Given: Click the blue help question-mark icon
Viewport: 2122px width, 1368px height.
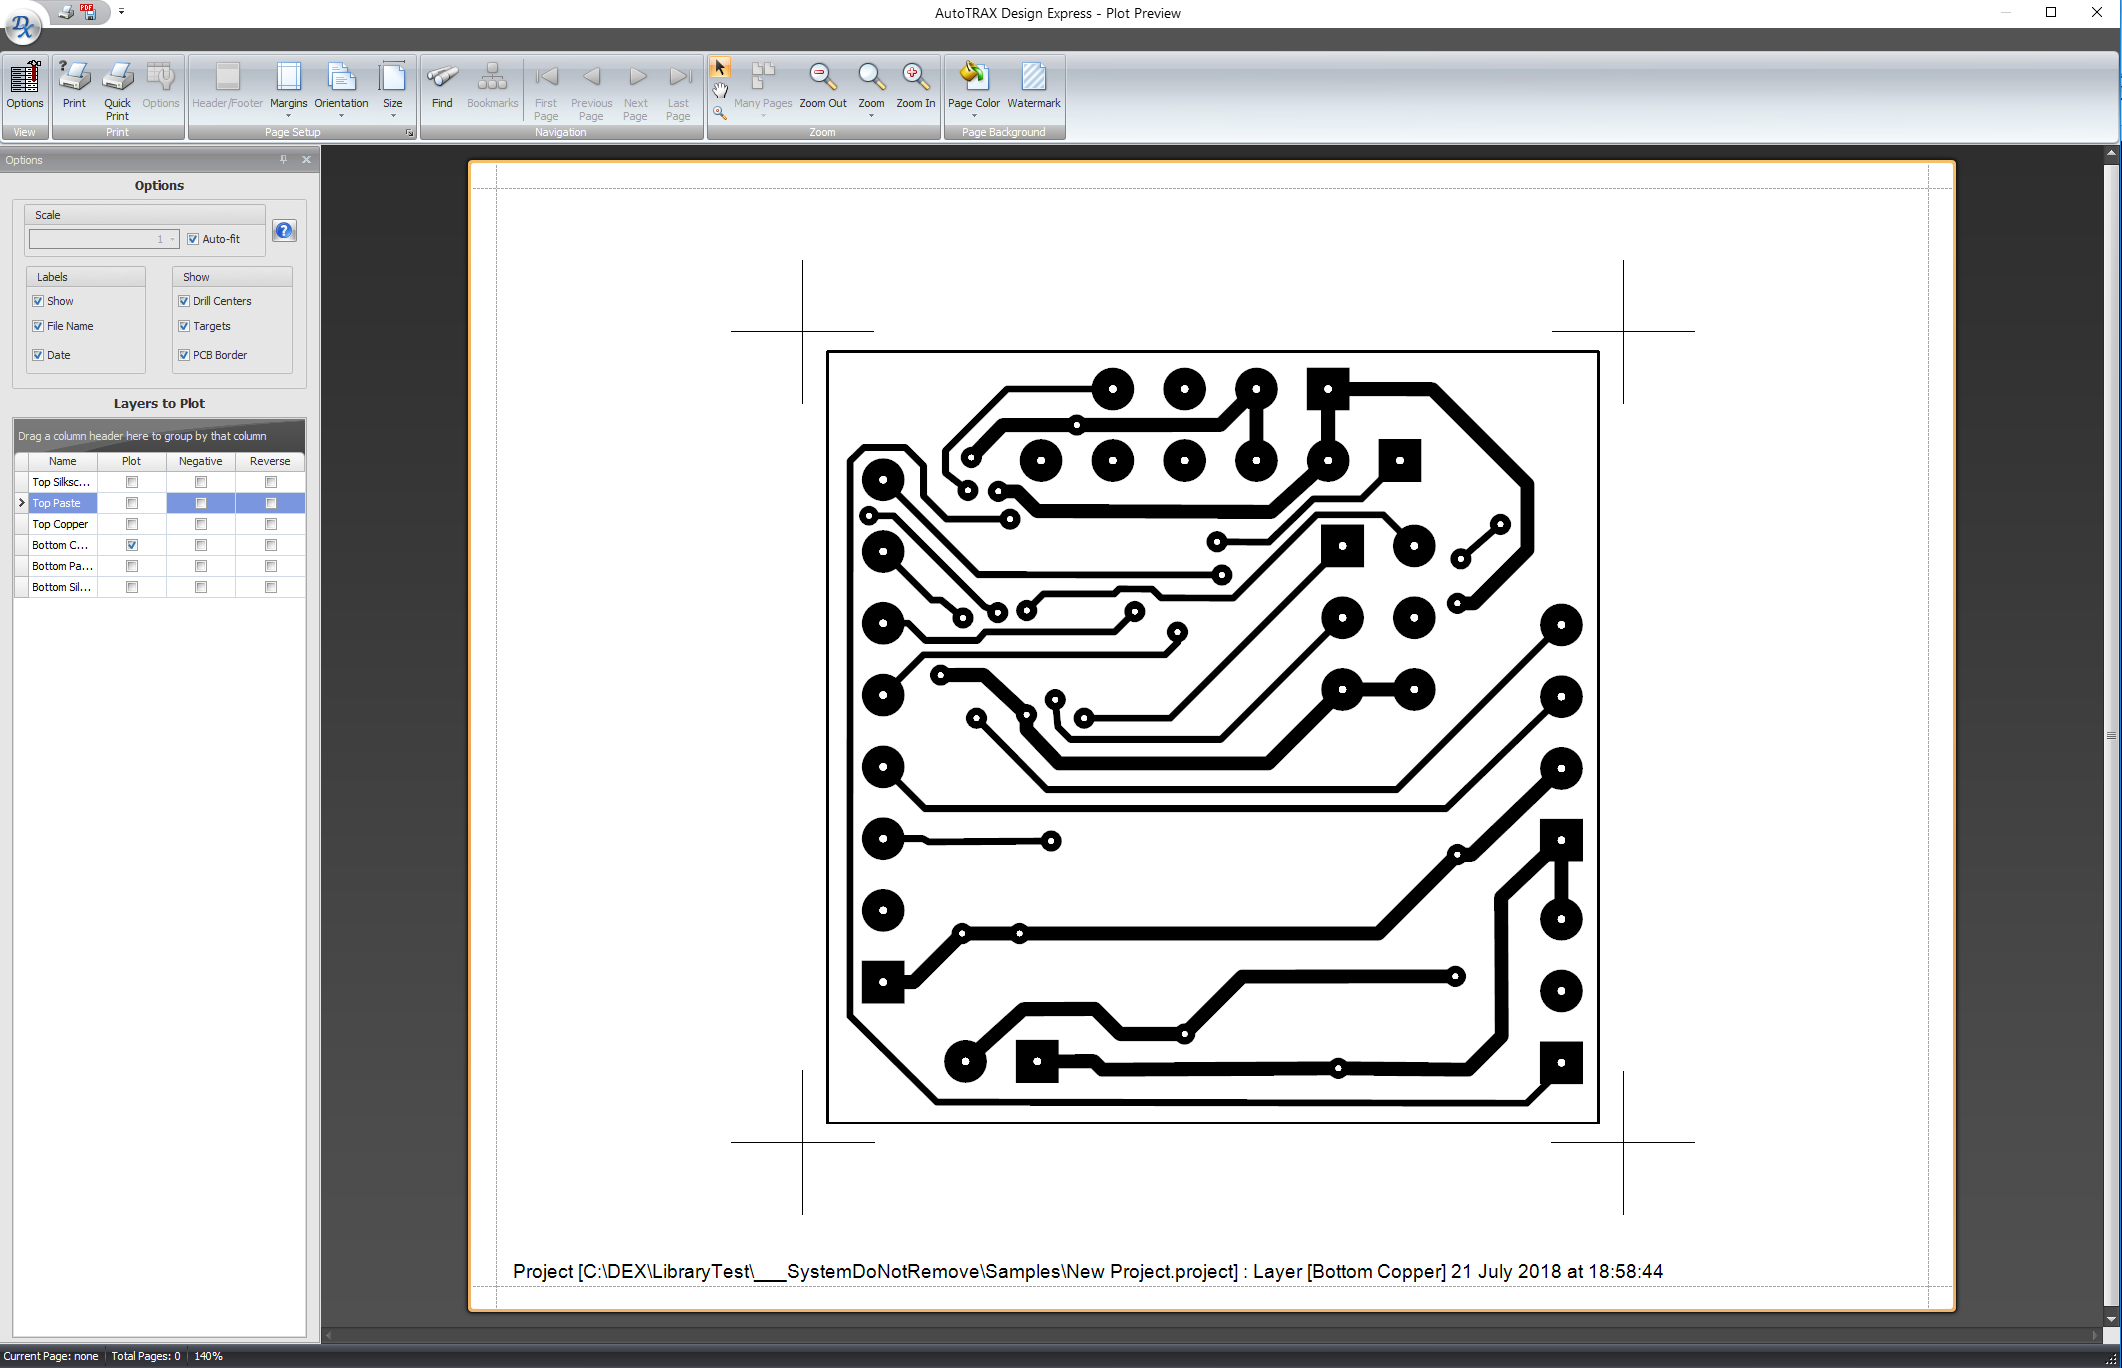Looking at the screenshot, I should [x=284, y=231].
